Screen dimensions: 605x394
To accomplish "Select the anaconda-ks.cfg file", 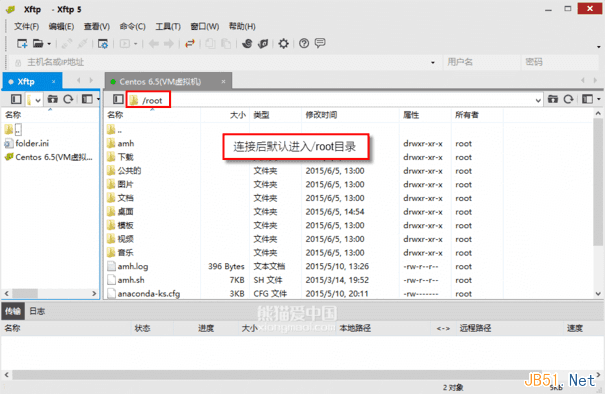I will [149, 294].
